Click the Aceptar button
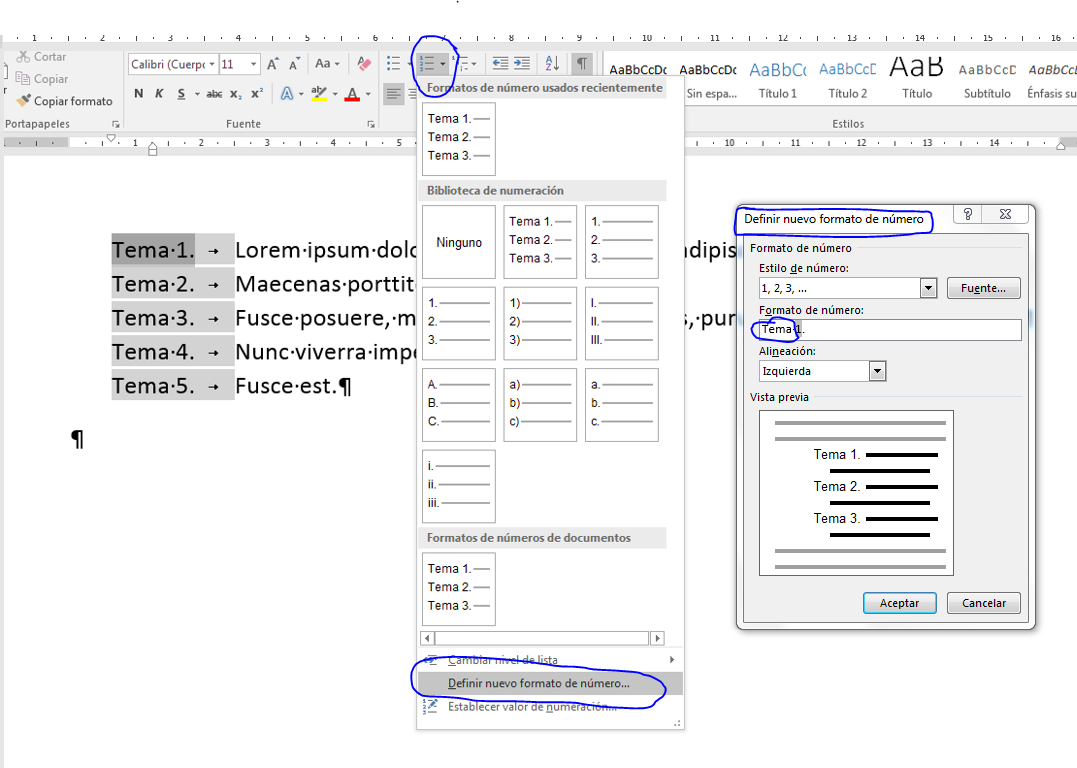 [899, 603]
